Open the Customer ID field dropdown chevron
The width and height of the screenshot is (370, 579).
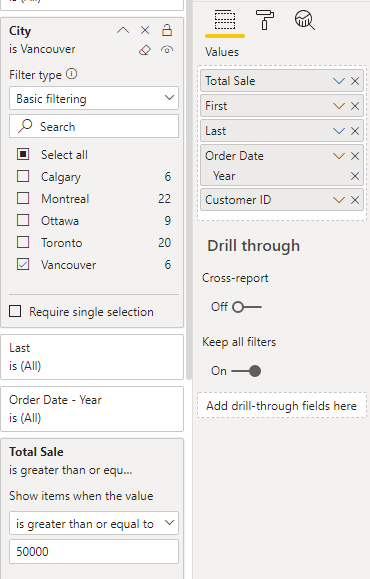point(339,200)
